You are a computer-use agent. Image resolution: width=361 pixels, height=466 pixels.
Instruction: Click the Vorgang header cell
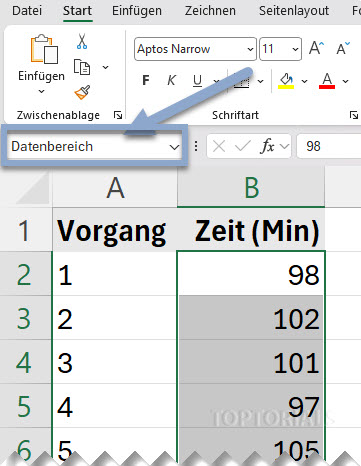pyautogui.click(x=115, y=230)
